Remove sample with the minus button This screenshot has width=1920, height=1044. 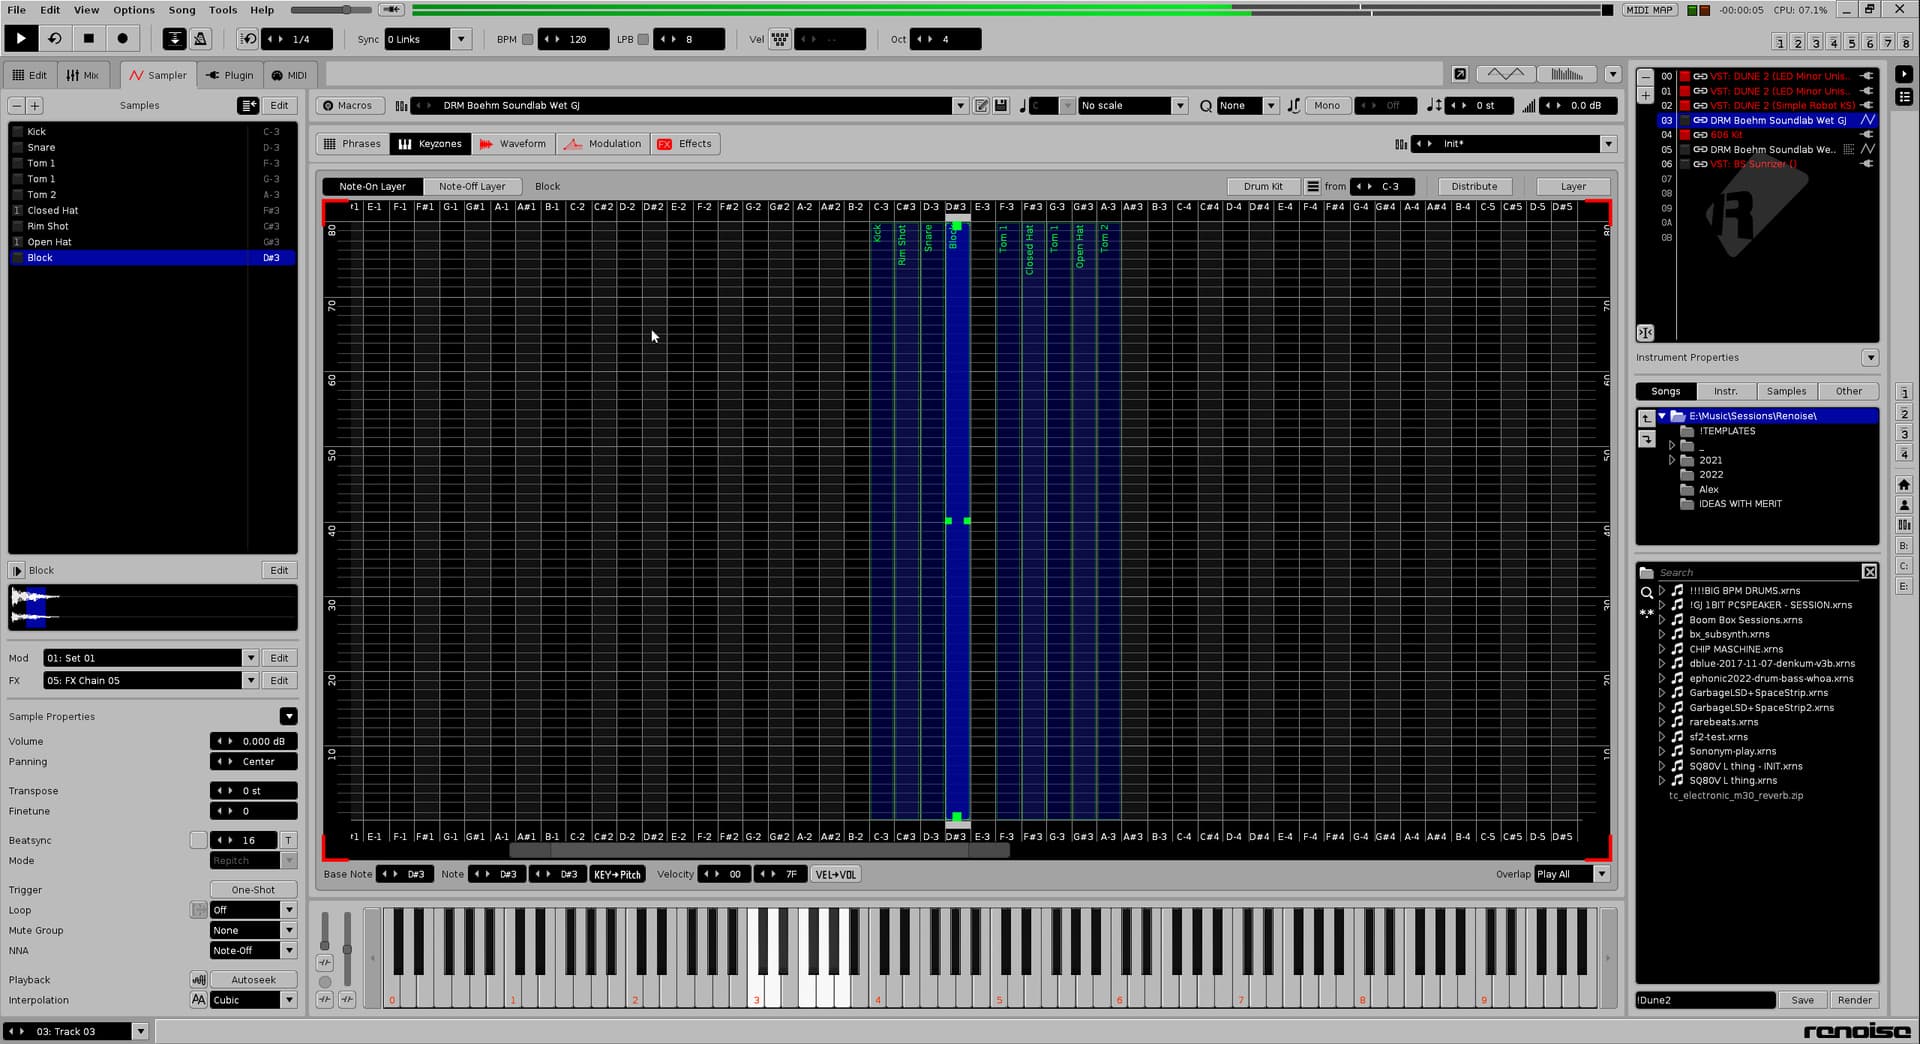pos(16,105)
